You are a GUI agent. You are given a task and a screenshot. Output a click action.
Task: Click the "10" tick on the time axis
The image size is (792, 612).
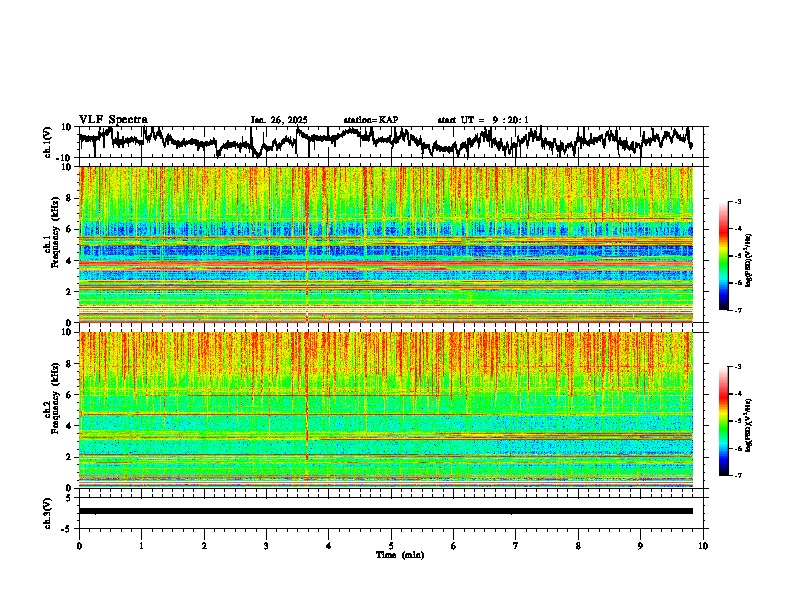coord(703,546)
